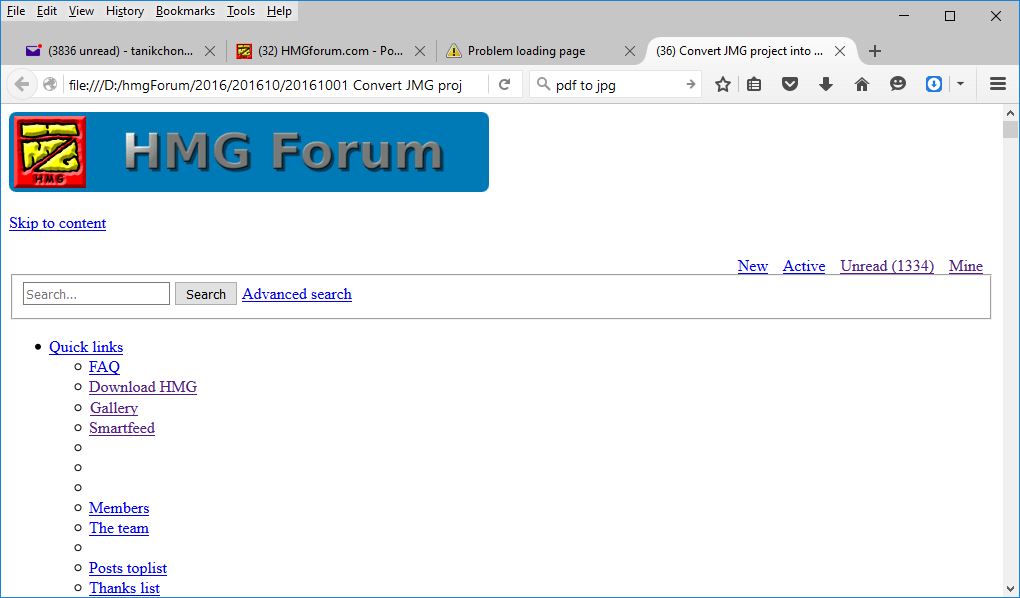Open a new tab with plus button
Screen dimensions: 1020x598
(875, 51)
